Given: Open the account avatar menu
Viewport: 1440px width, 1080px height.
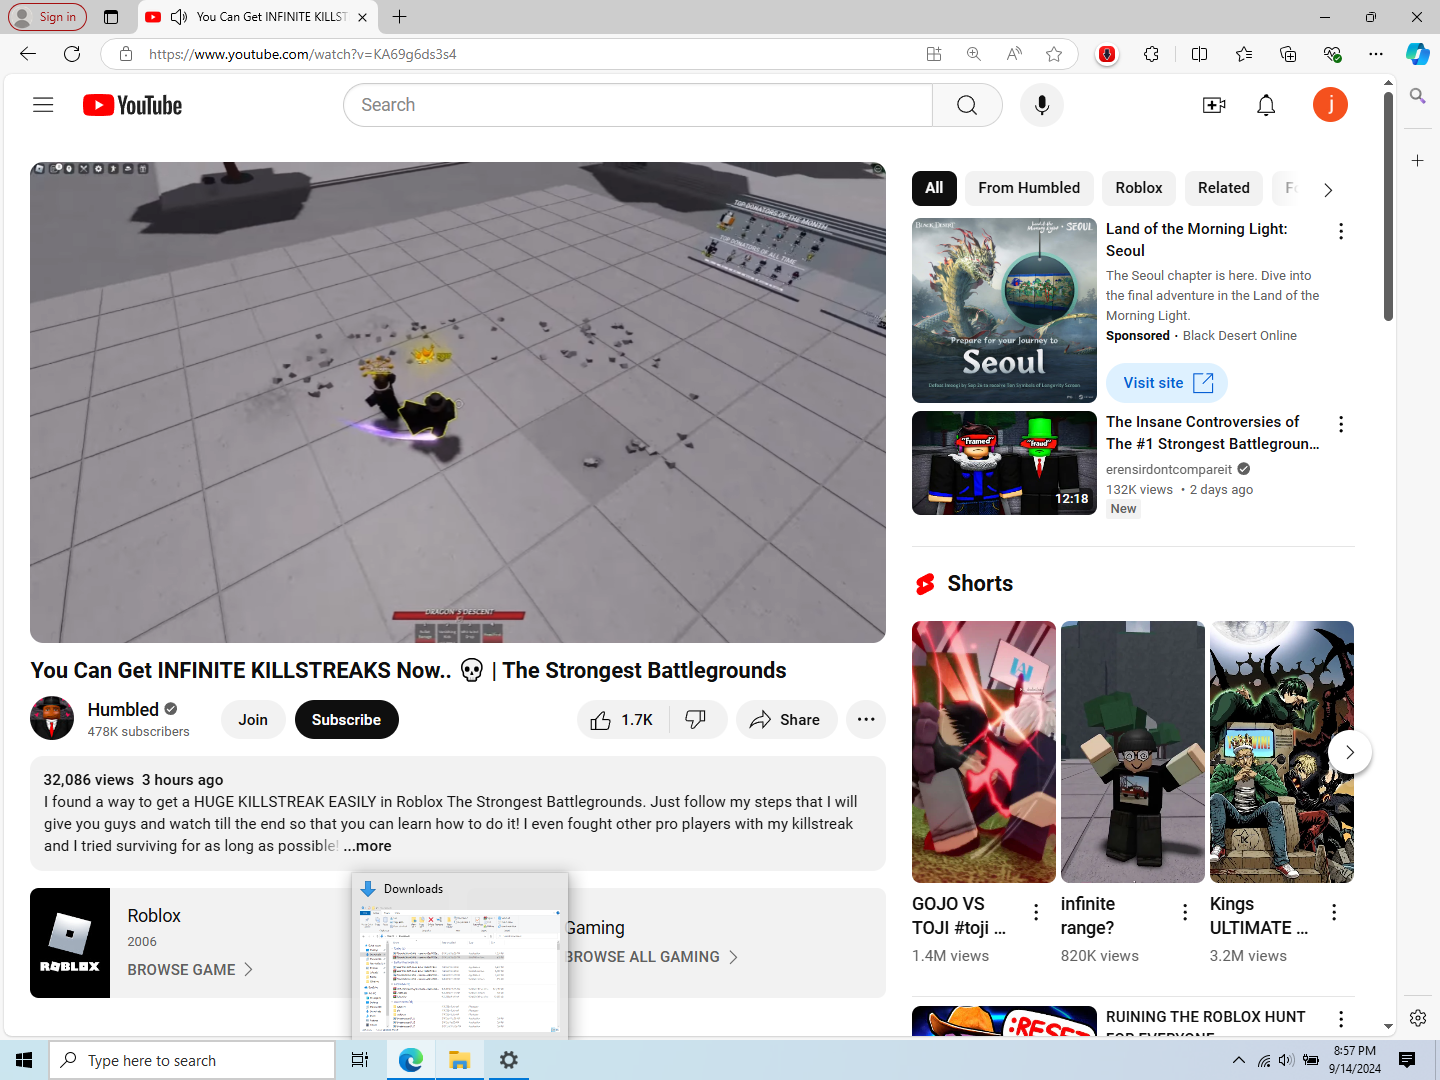Looking at the screenshot, I should 1330,105.
